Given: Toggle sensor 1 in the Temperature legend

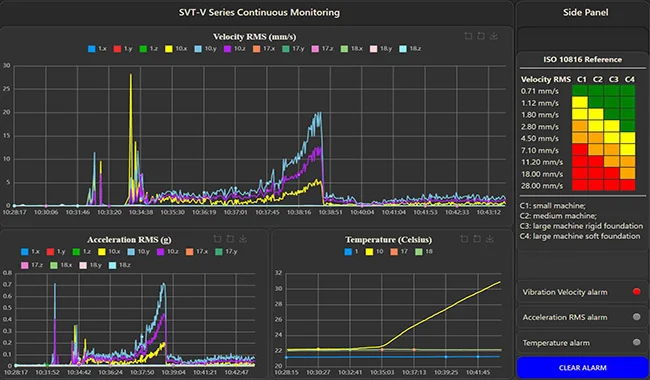Looking at the screenshot, I should pyautogui.click(x=351, y=252).
